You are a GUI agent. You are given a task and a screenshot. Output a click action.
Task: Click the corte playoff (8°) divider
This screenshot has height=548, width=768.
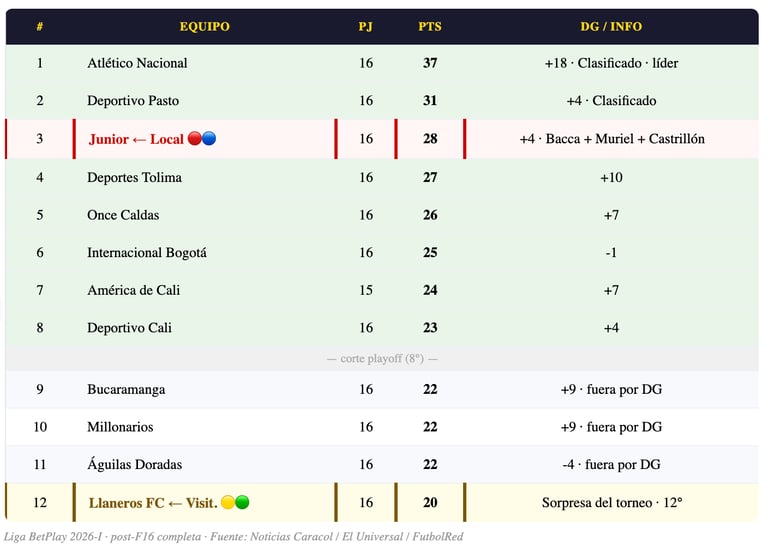[x=382, y=358]
